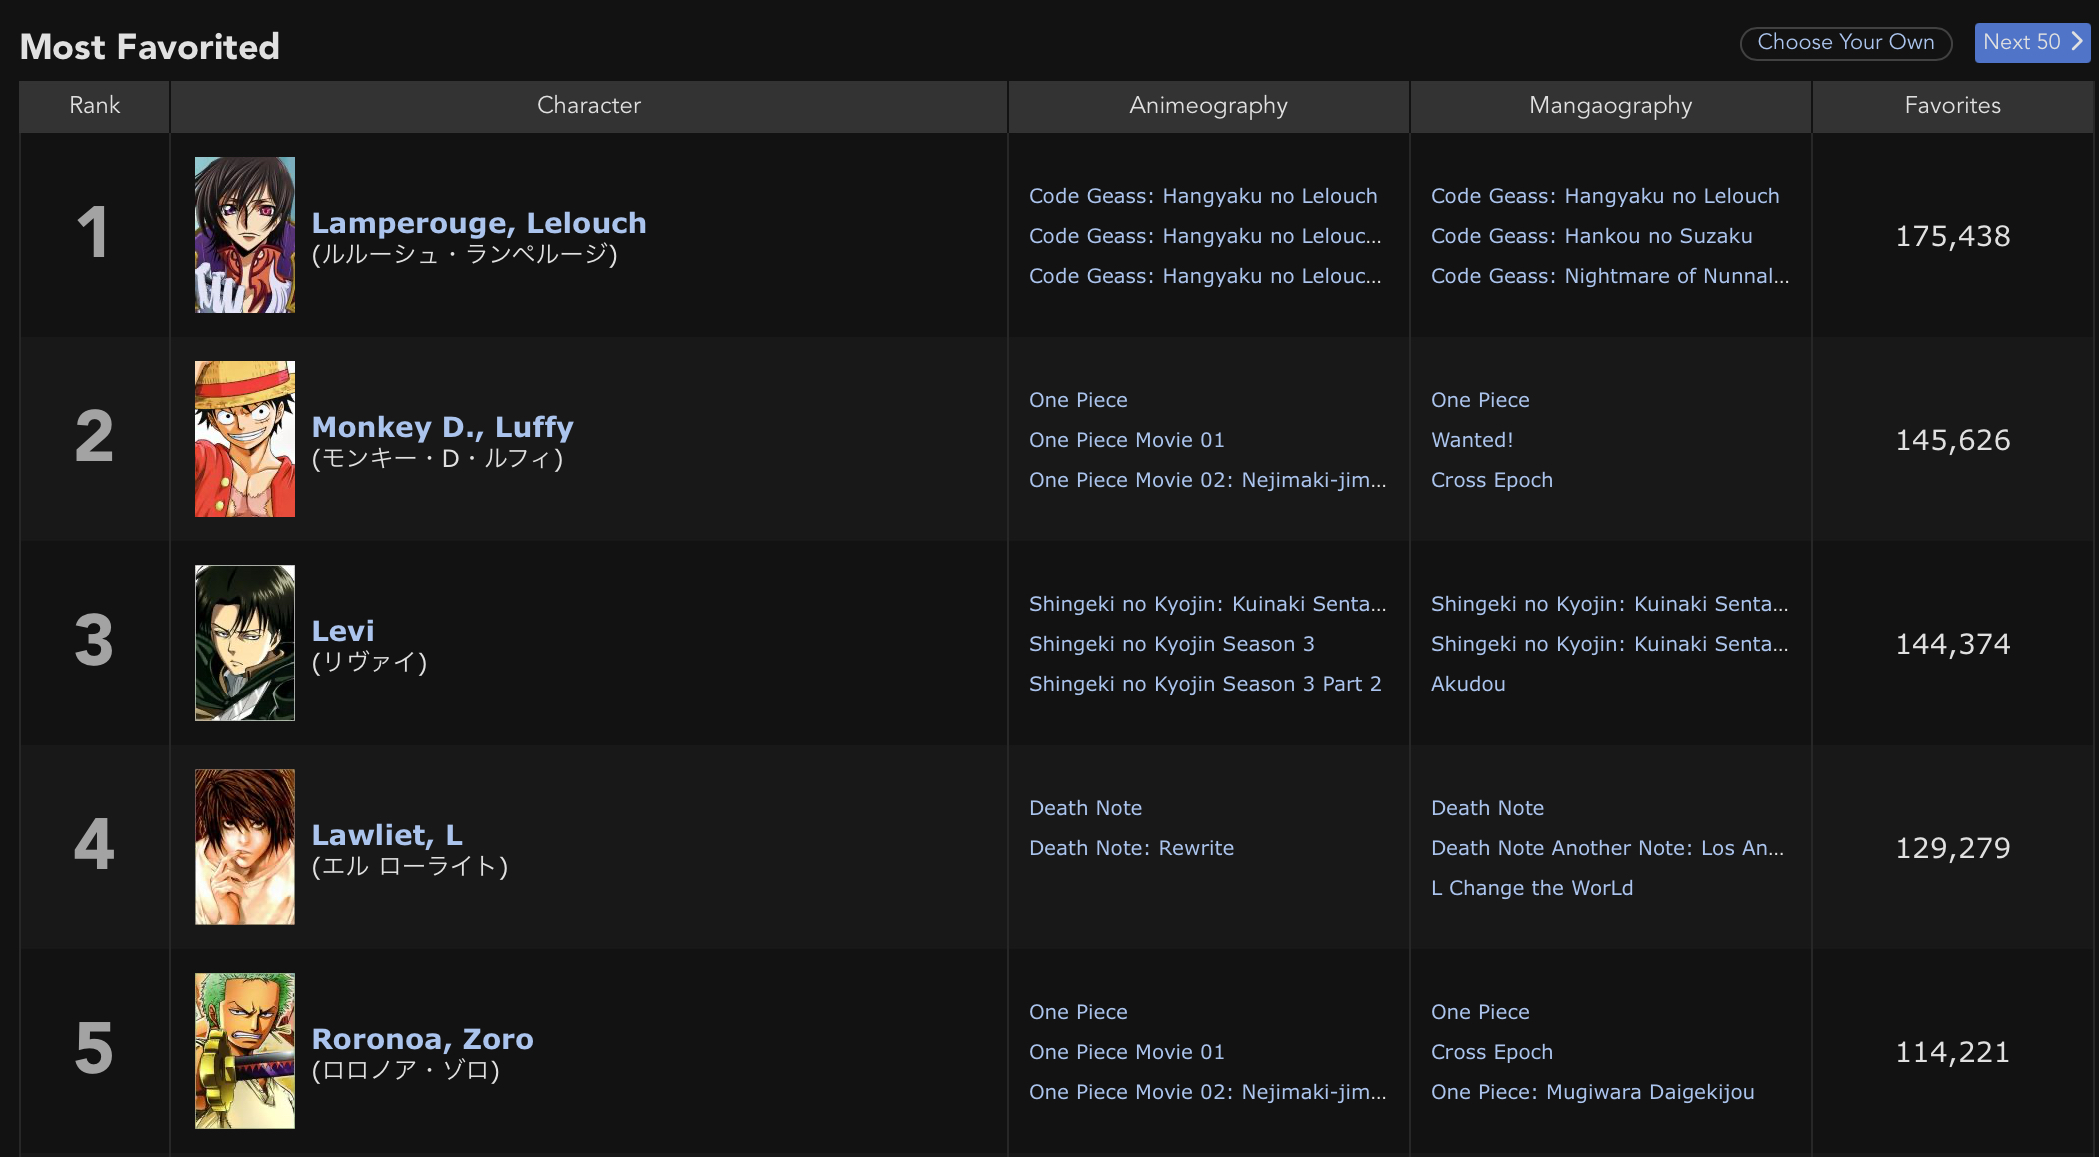Screen dimensions: 2099x1157
Task: Open Akudou manga link
Action: tap(1468, 684)
